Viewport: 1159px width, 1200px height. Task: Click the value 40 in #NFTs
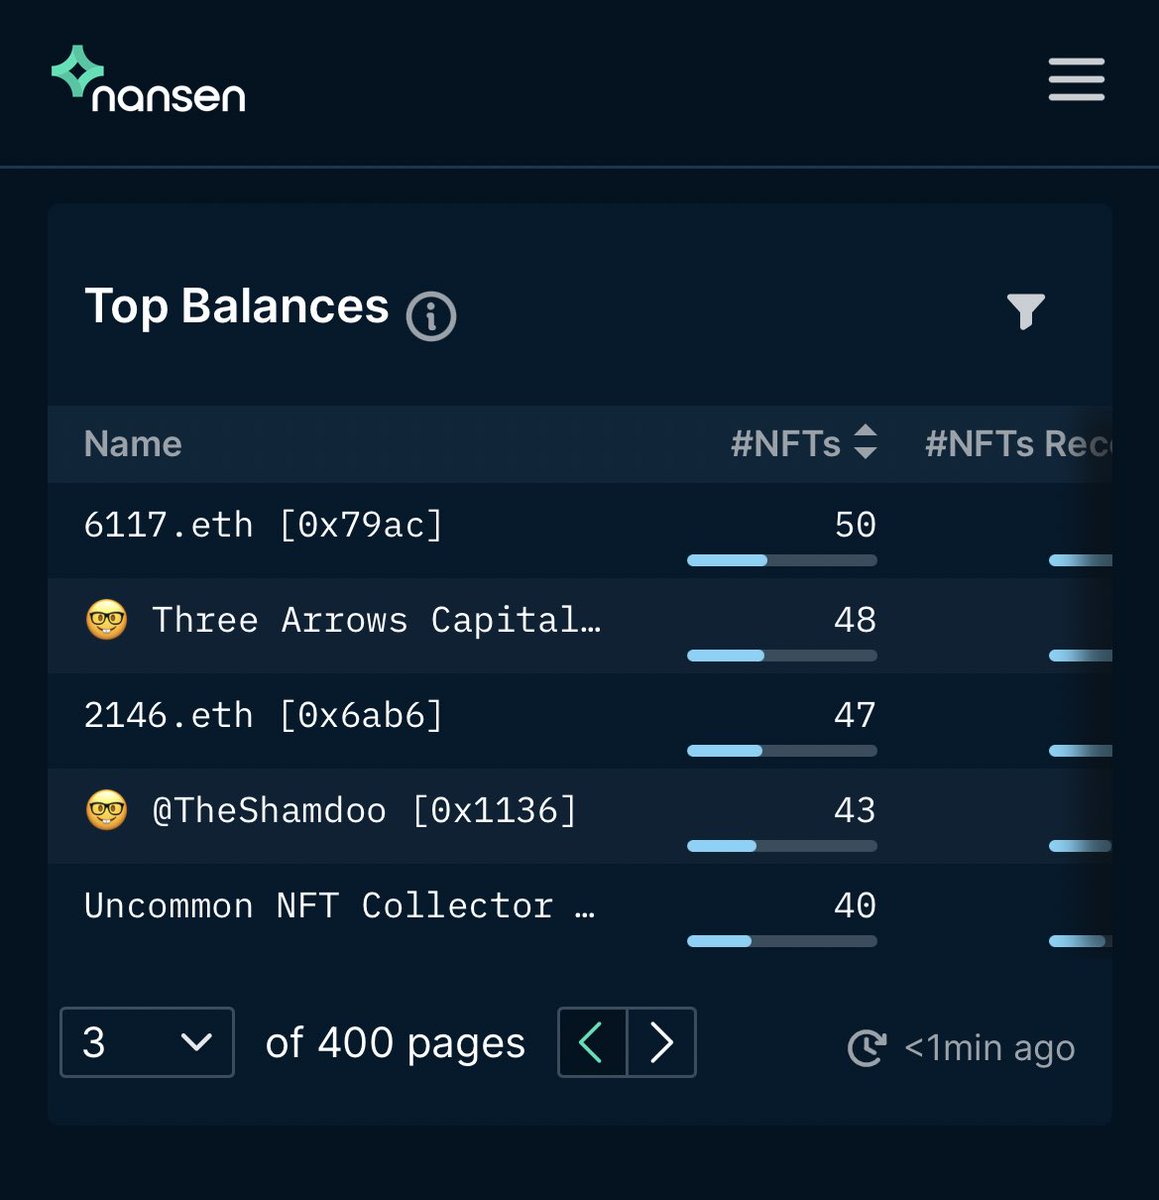[x=855, y=905]
